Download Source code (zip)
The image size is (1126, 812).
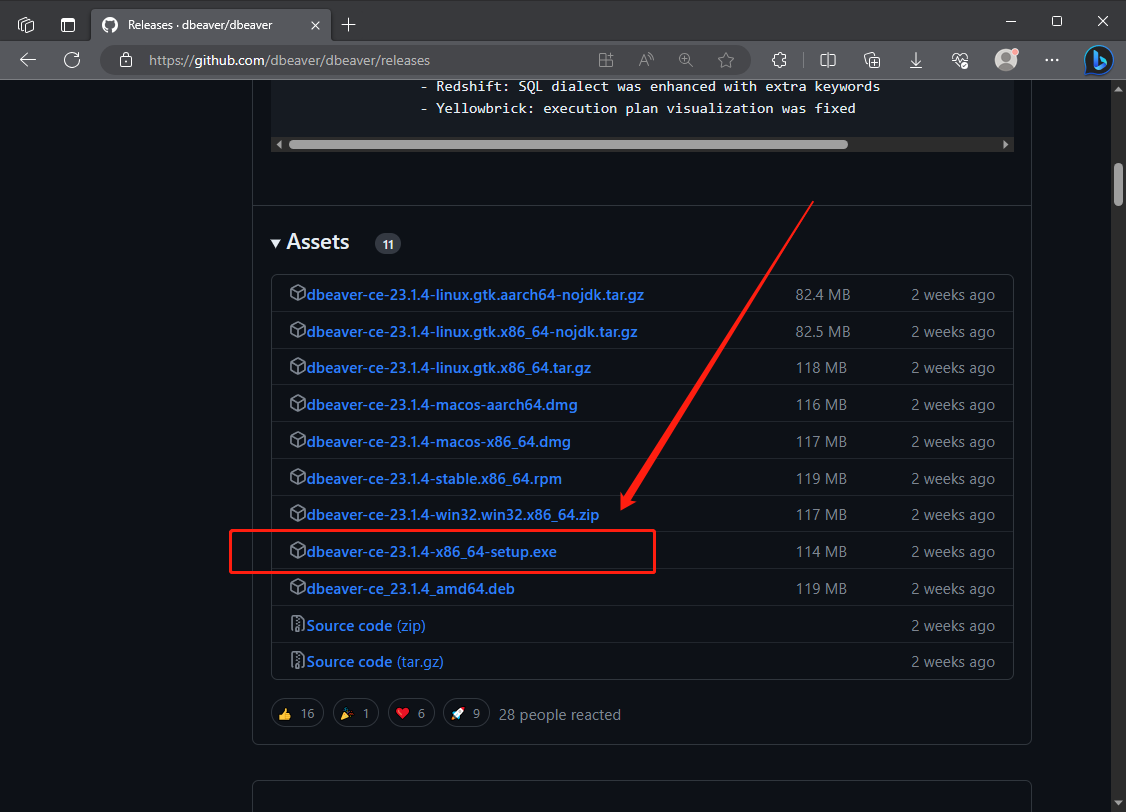tap(366, 625)
